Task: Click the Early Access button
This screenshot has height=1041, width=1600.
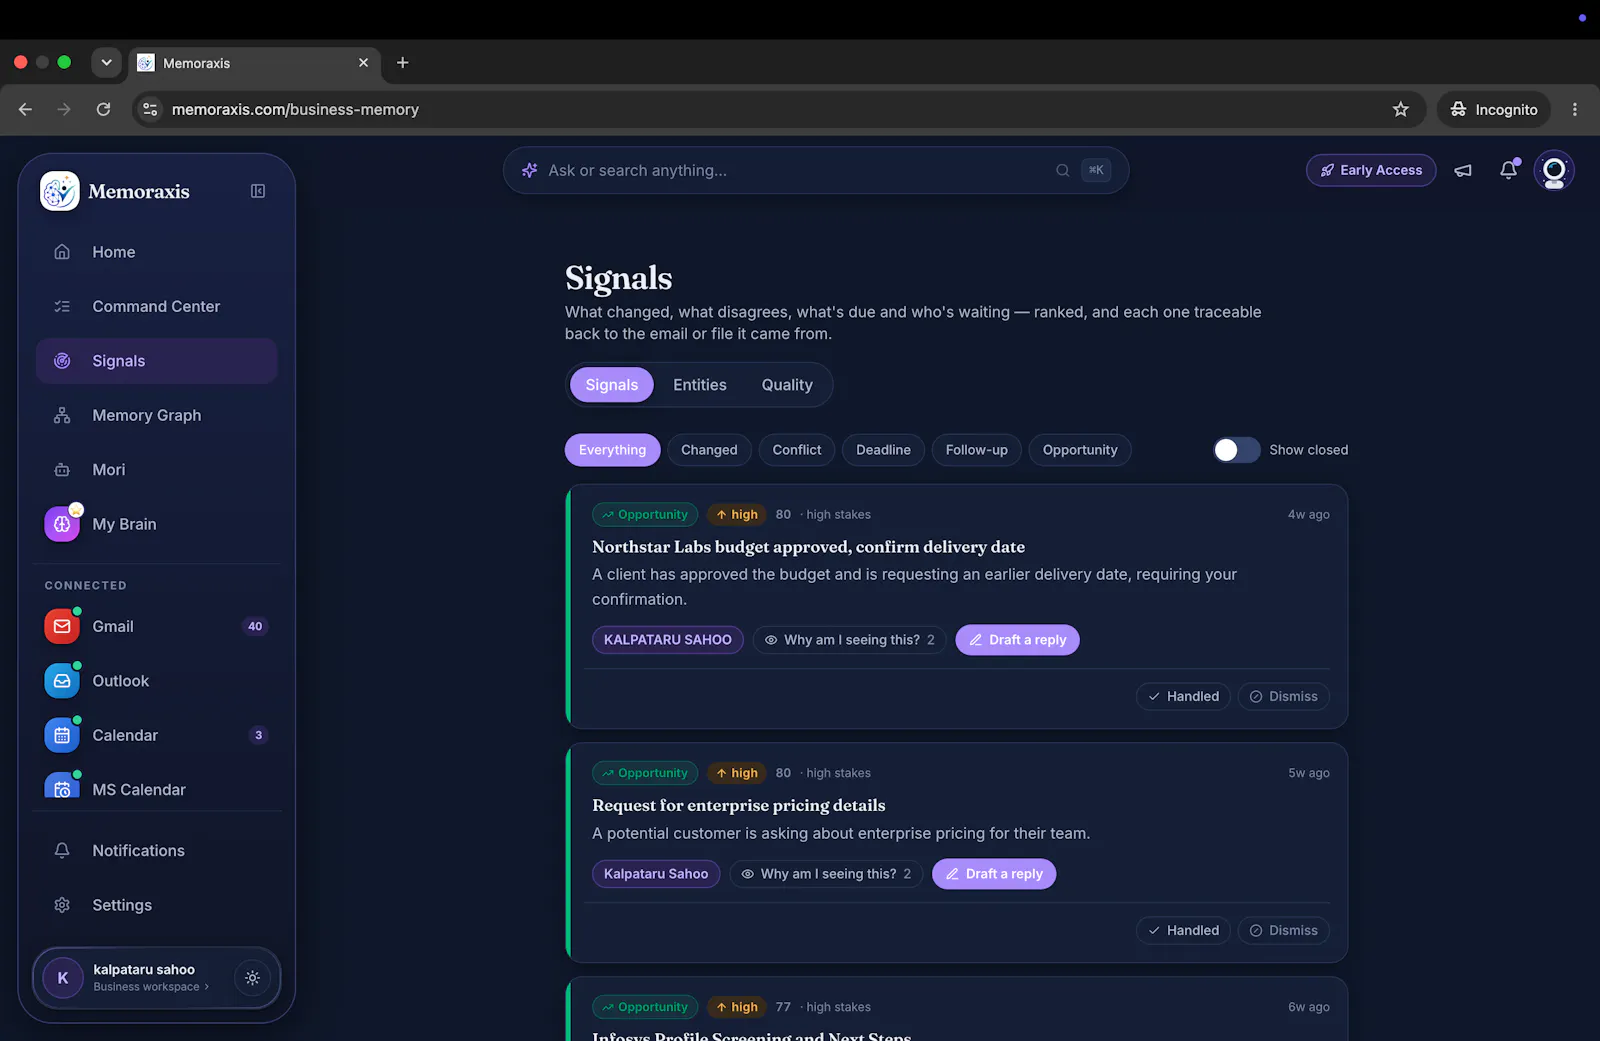Action: [1371, 170]
